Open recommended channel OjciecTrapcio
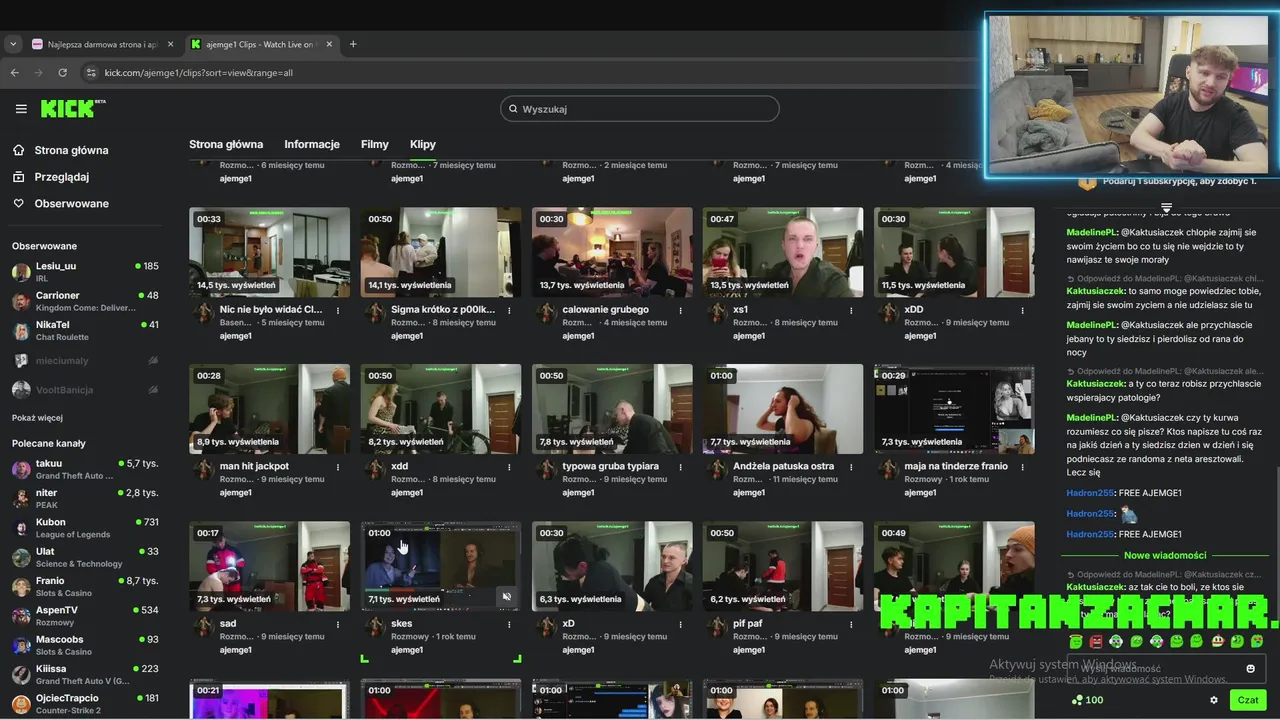The image size is (1280, 720). click(x=85, y=703)
